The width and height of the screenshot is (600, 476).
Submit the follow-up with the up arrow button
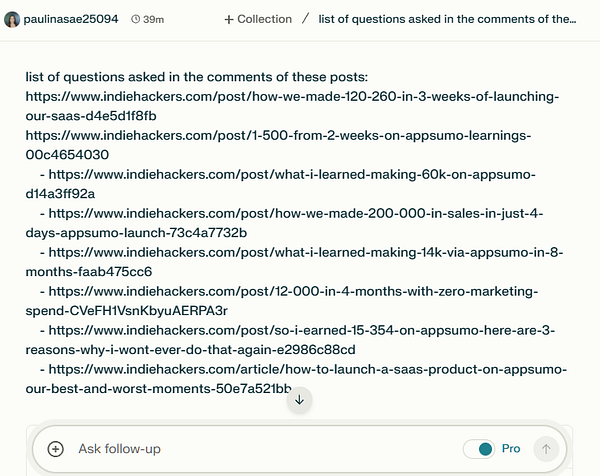click(x=545, y=449)
